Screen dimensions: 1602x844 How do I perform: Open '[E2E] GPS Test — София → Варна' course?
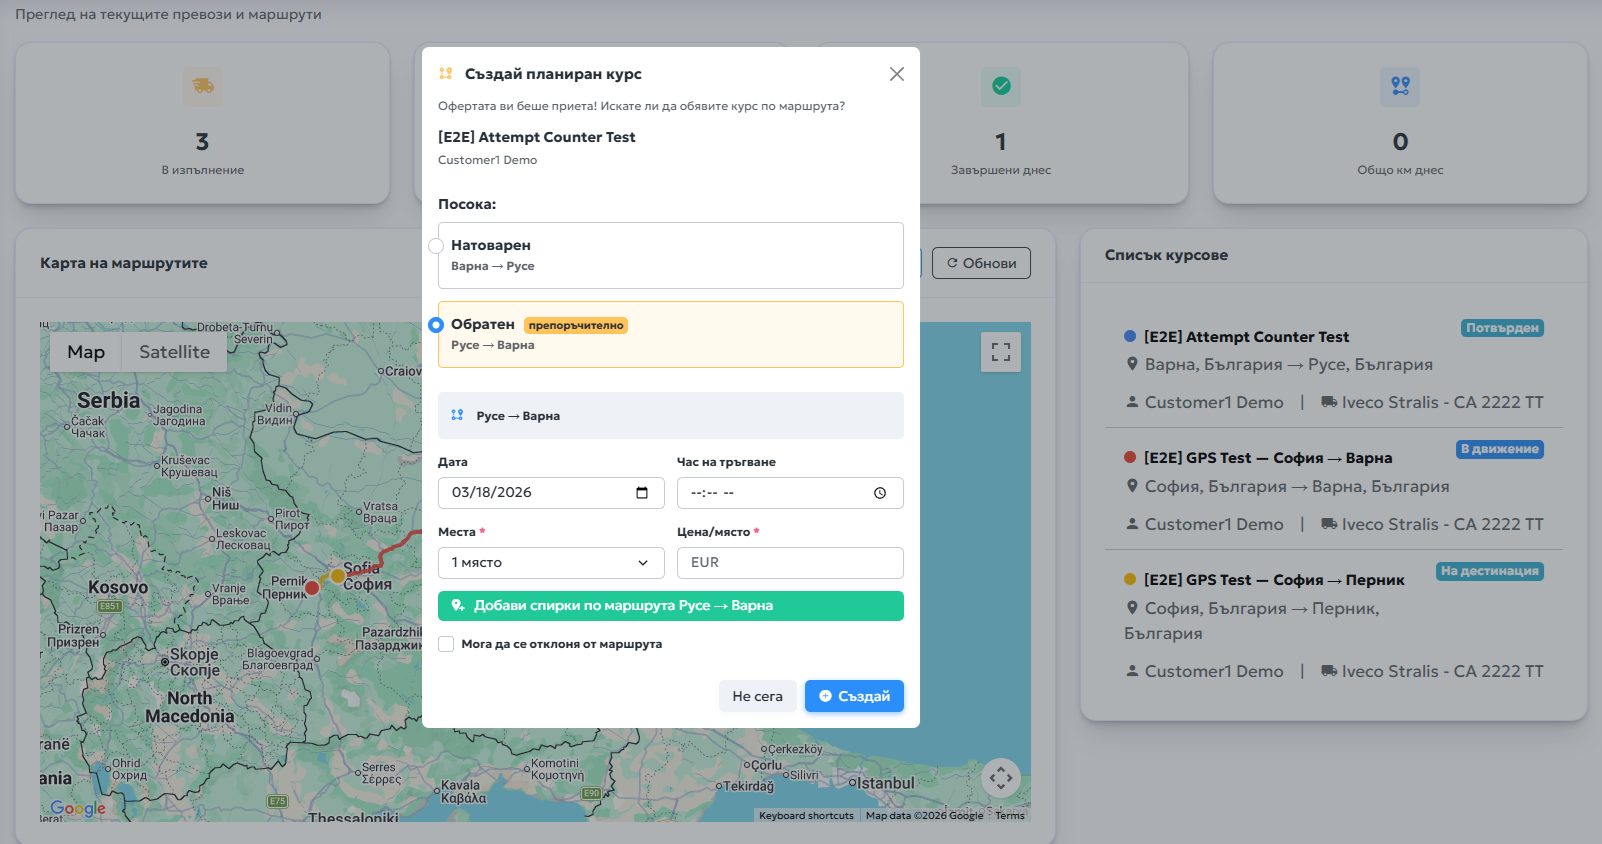(1268, 458)
